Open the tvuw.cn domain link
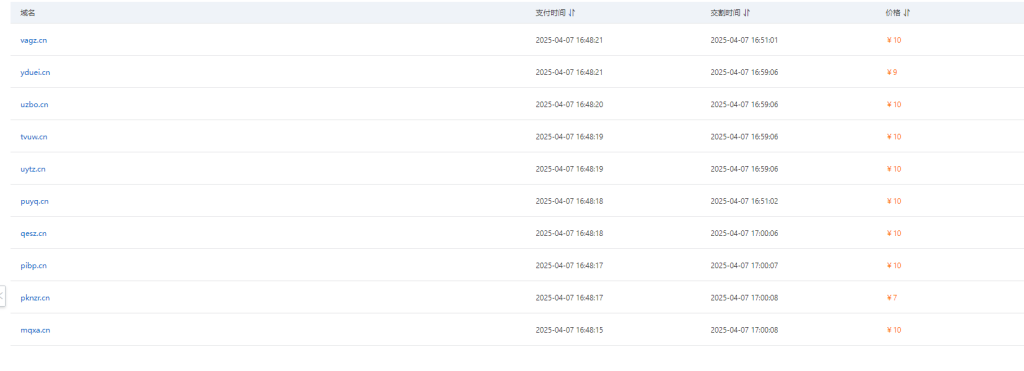 [34, 137]
